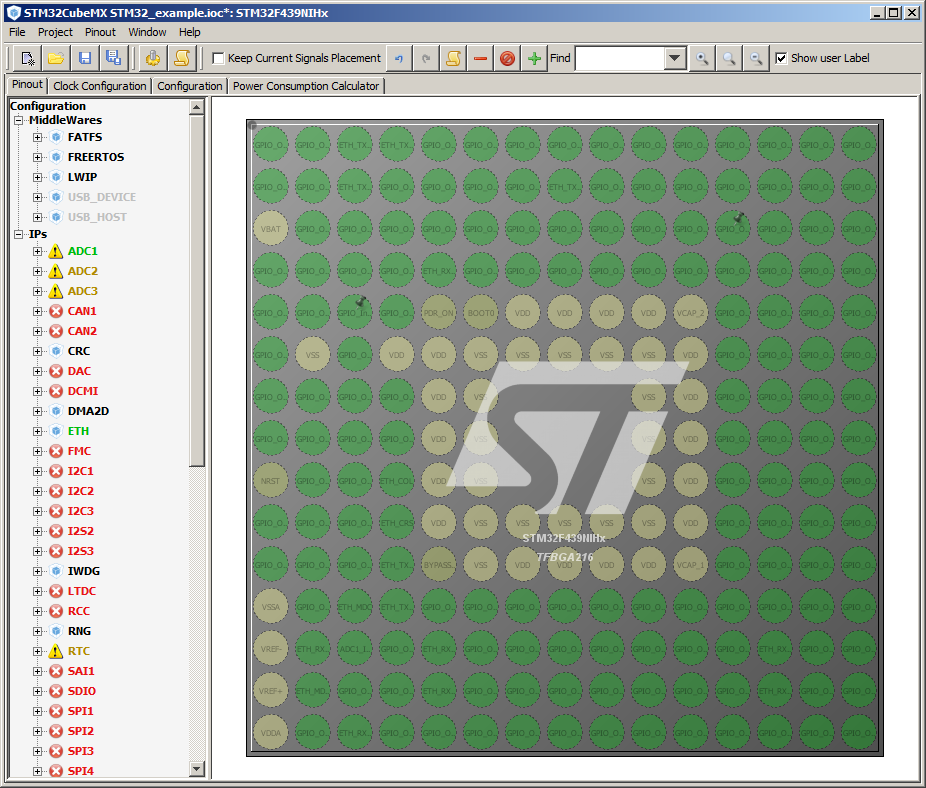
Task: Open the Find dropdown arrow
Action: [x=675, y=58]
